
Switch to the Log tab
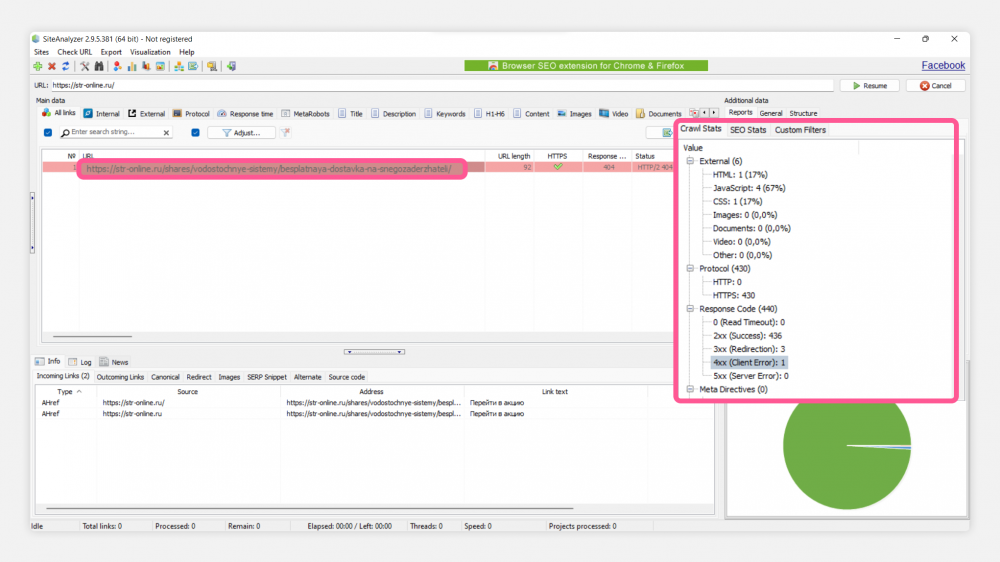click(x=80, y=362)
